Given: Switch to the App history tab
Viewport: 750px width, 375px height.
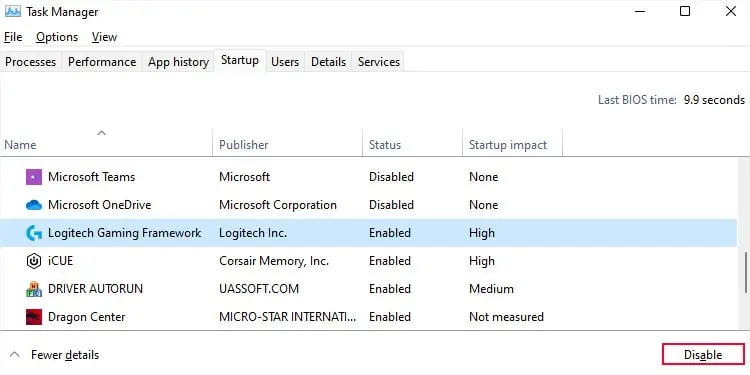Looking at the screenshot, I should point(178,62).
